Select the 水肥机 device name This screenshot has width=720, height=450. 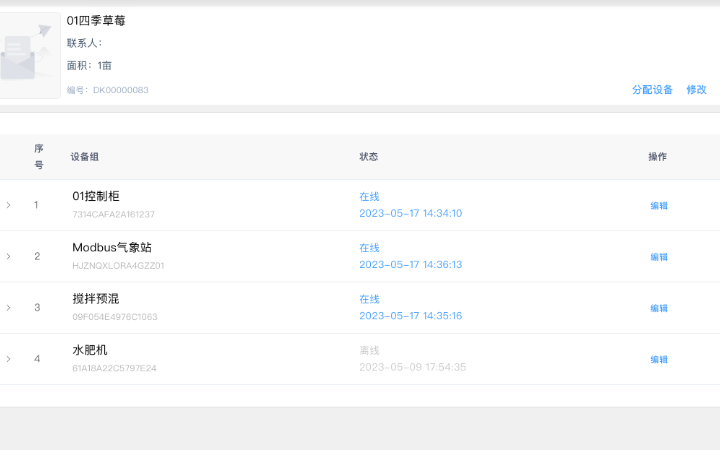point(90,350)
